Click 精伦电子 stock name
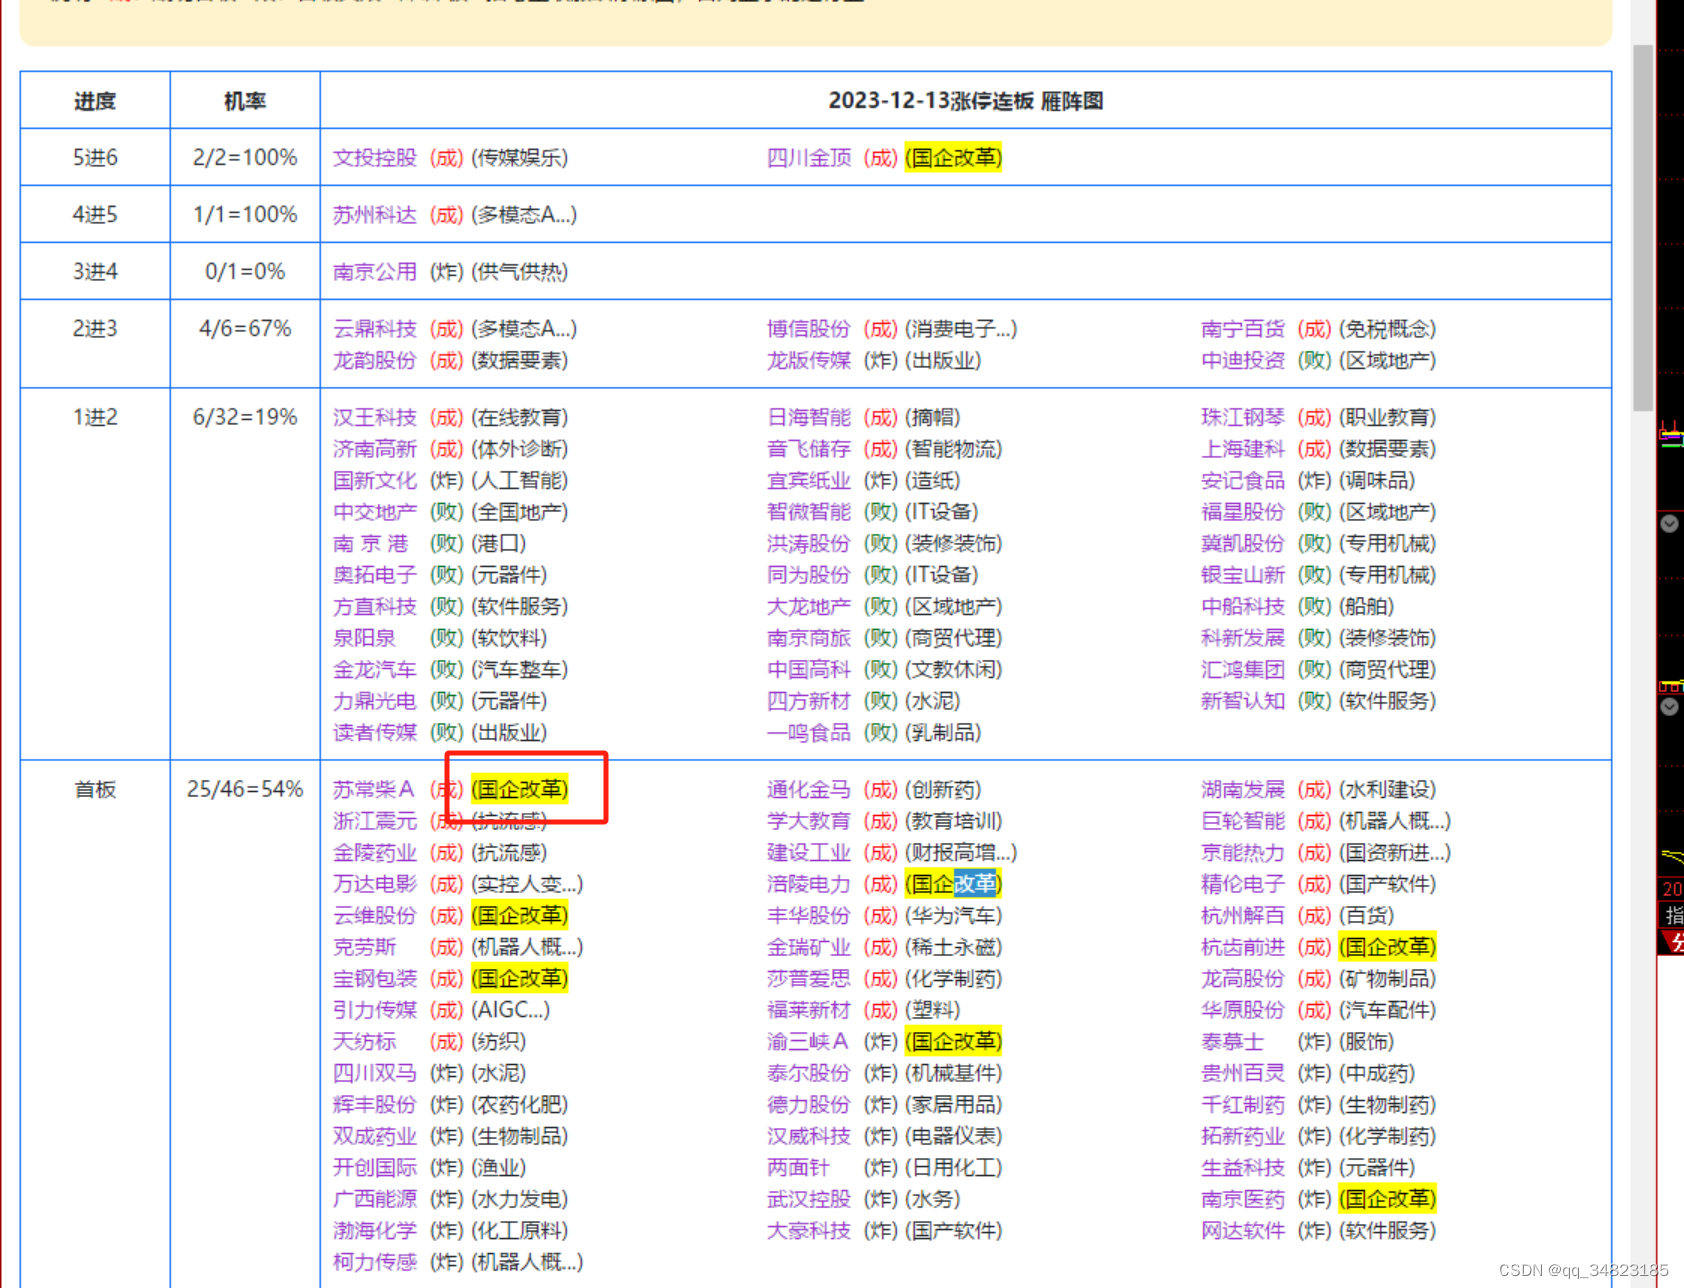Screen dimensions: 1684x1288 (x=1243, y=884)
